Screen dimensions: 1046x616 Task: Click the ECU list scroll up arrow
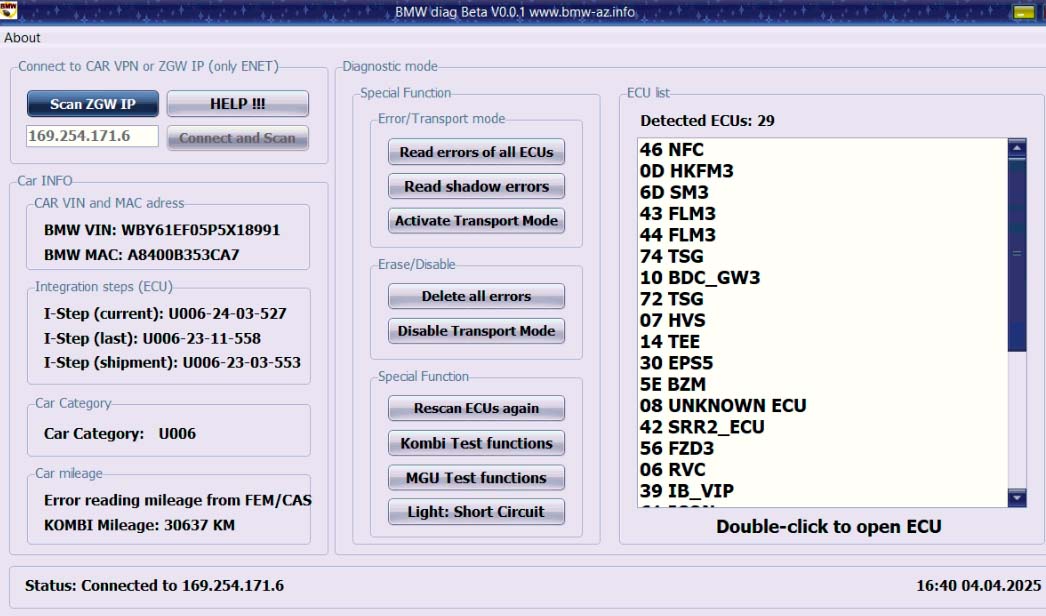[1017, 147]
